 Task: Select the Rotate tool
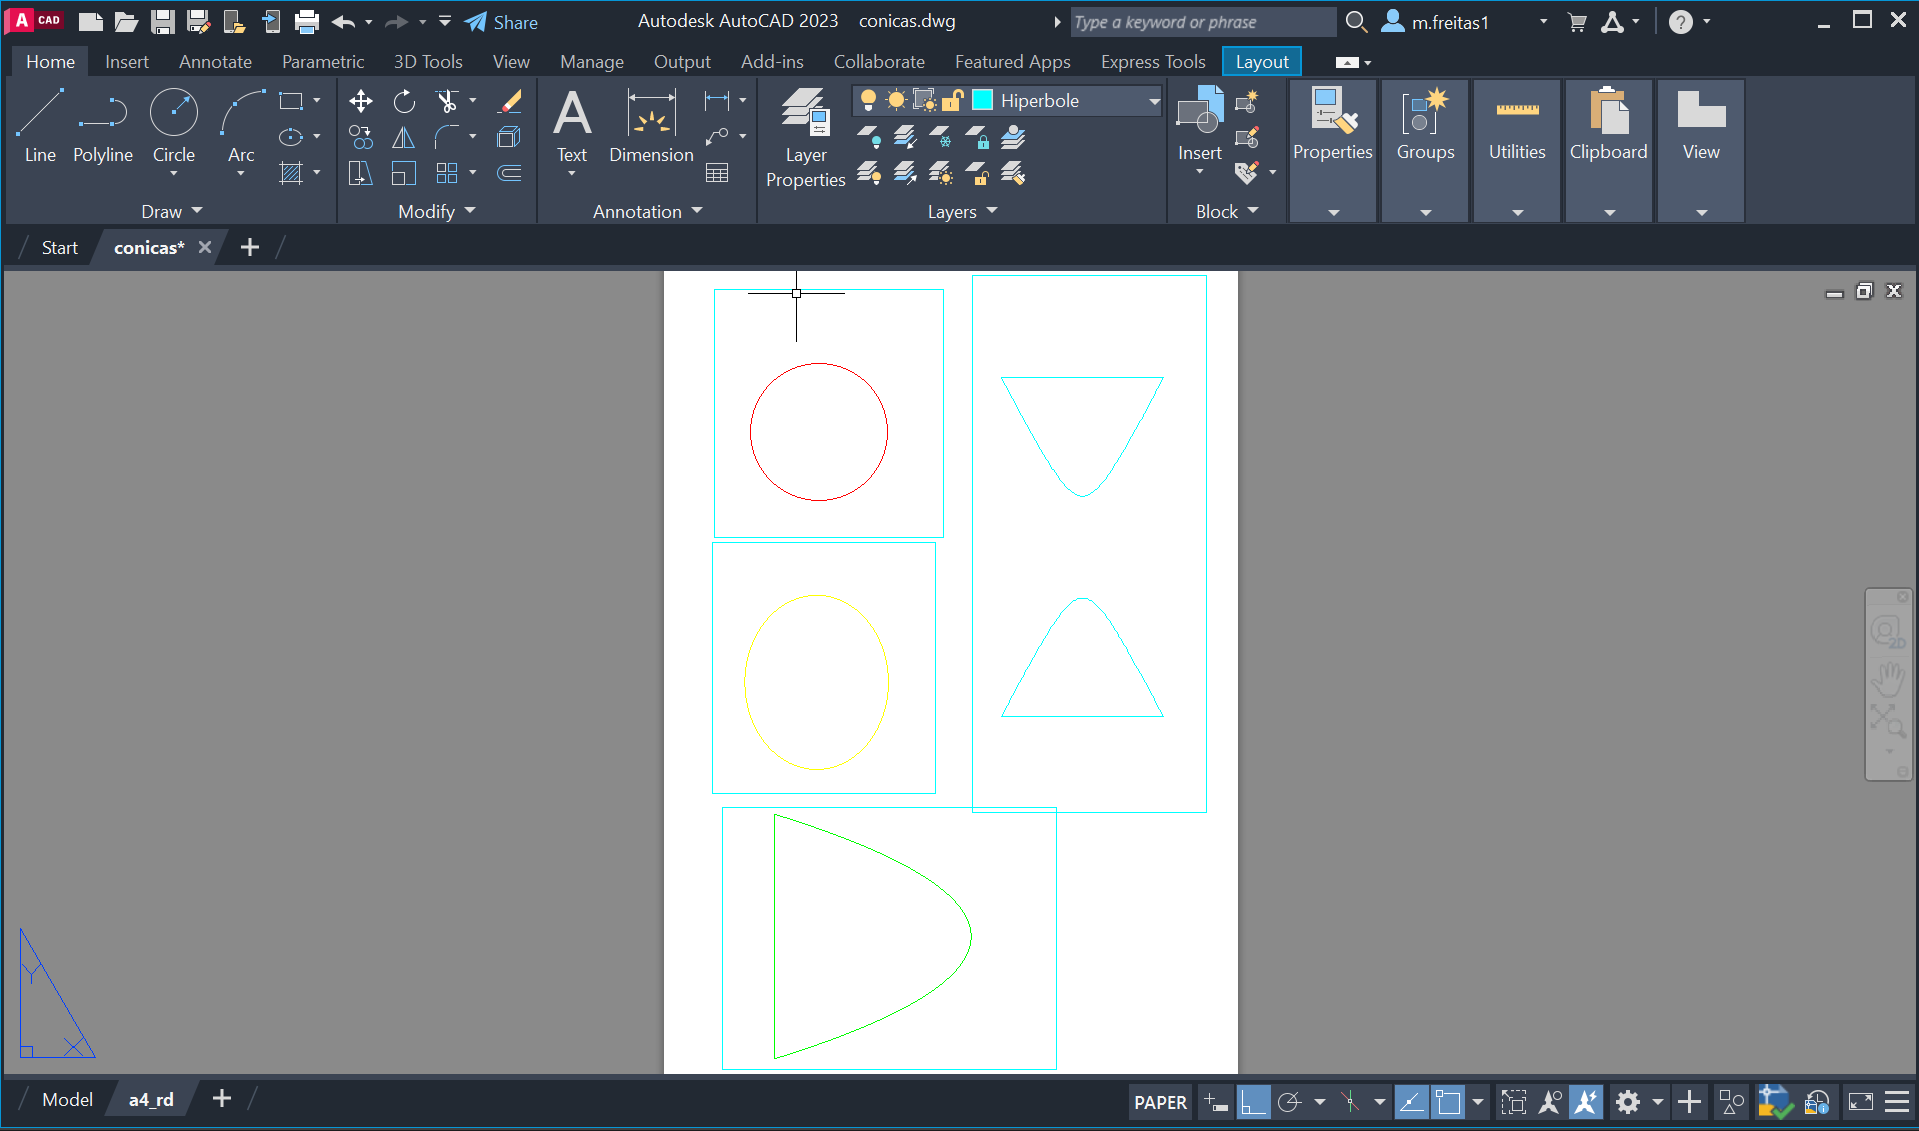pos(404,101)
